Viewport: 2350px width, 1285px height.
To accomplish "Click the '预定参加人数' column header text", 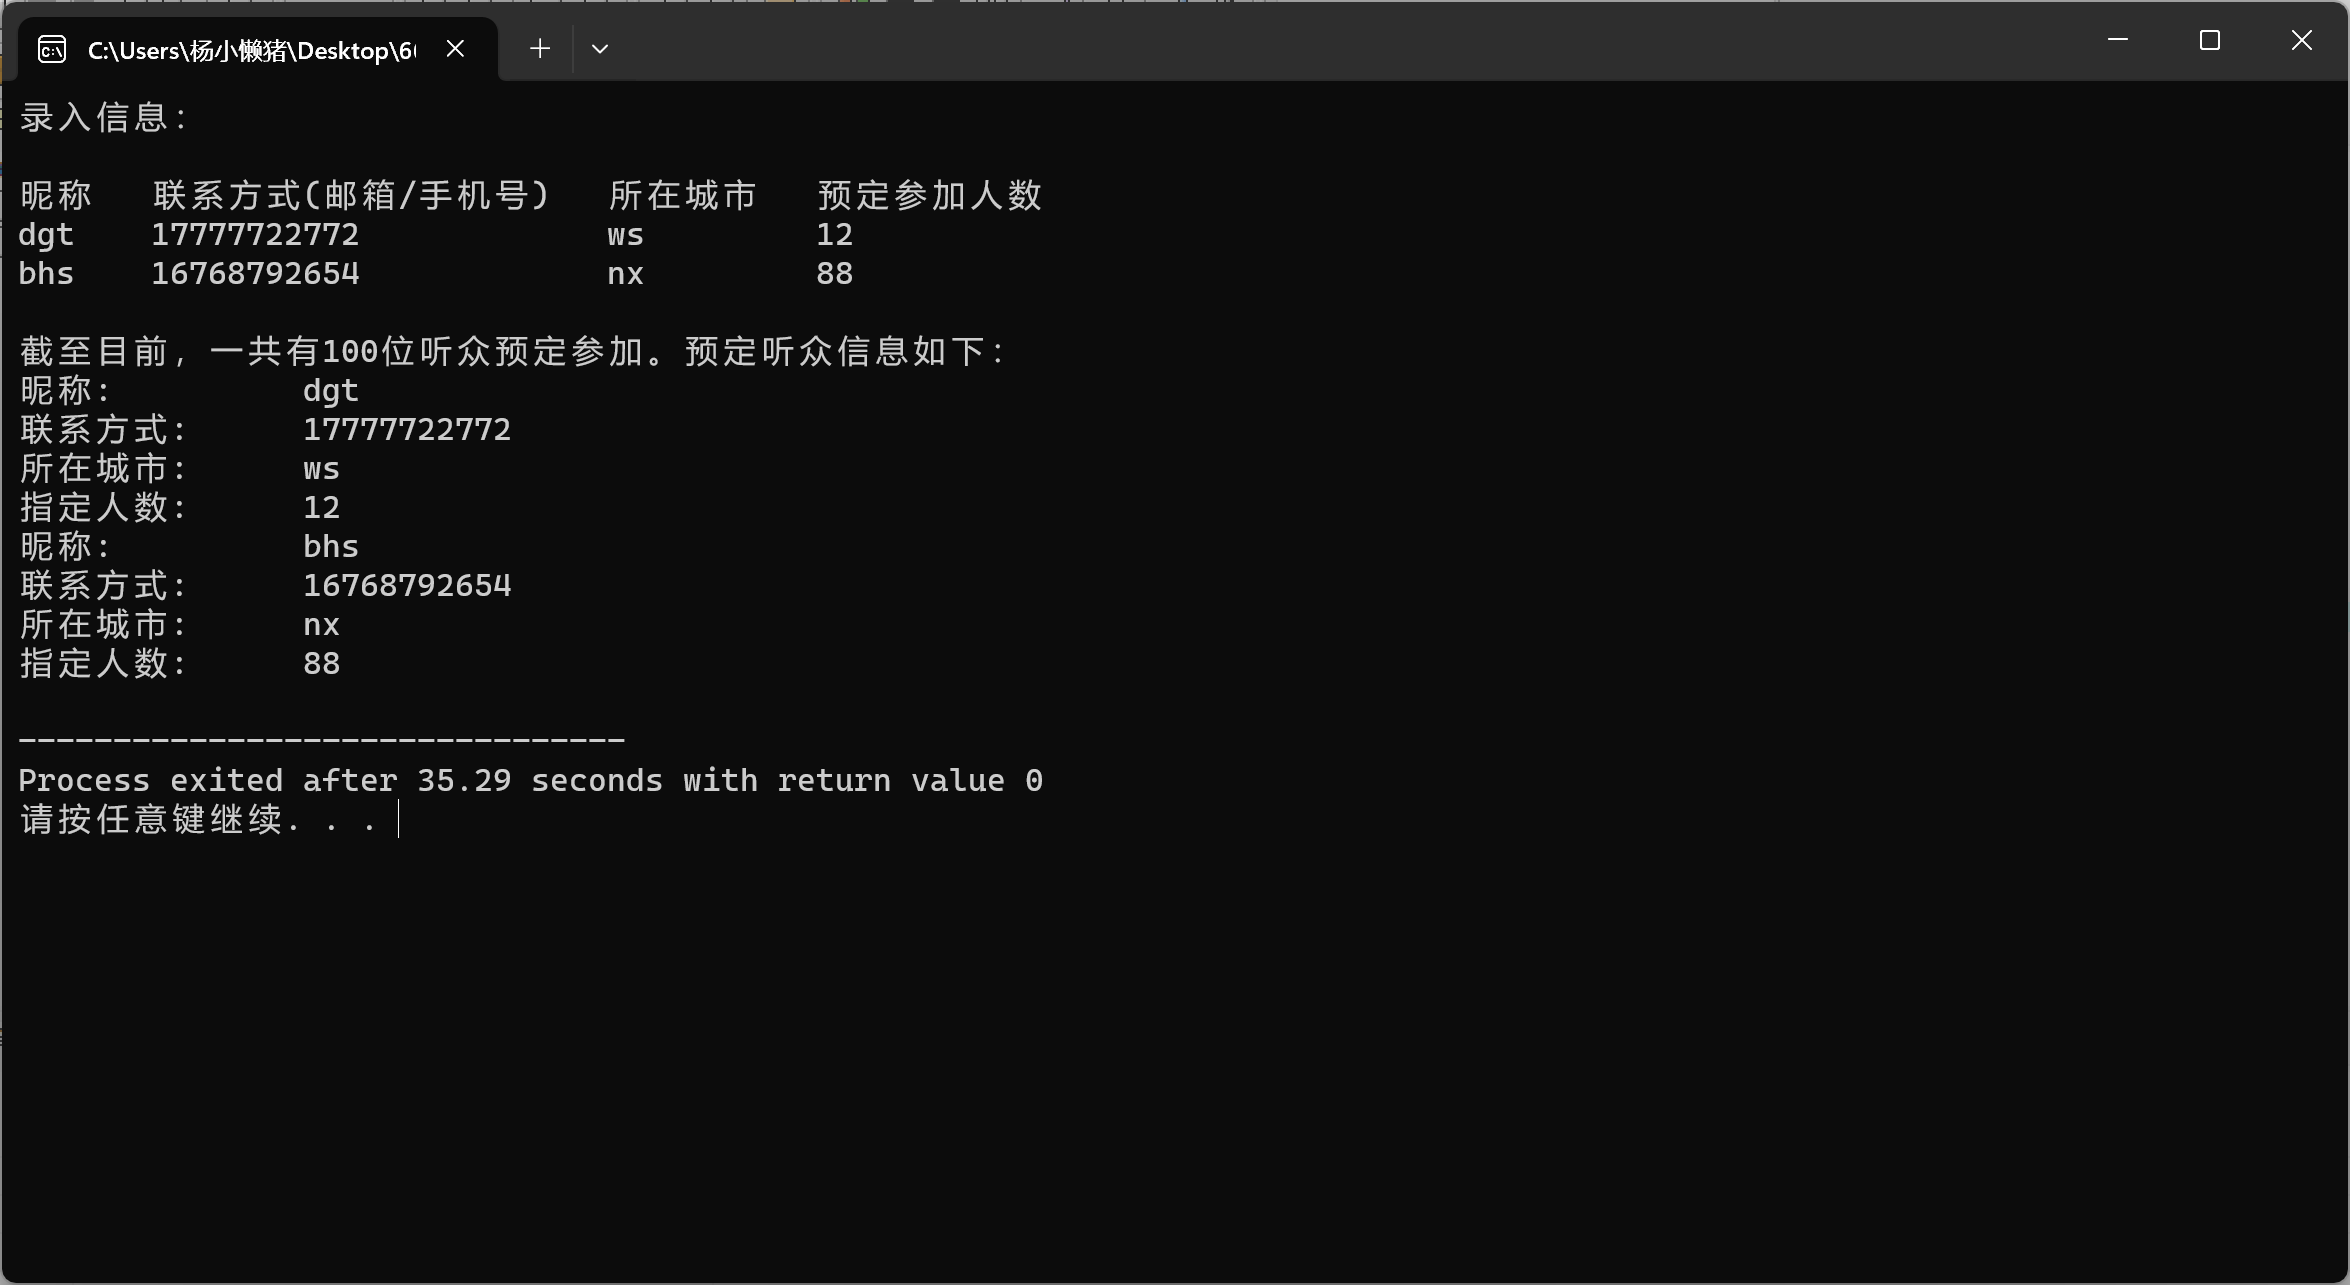I will [x=929, y=195].
